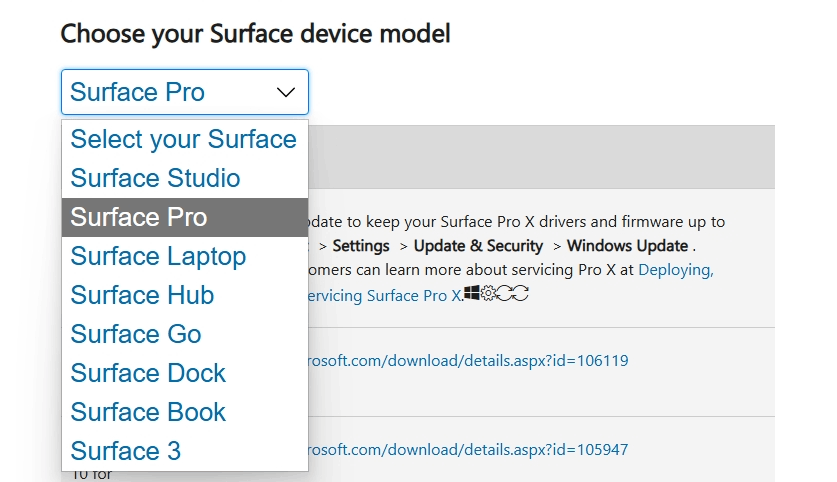Select Surface Laptop in the dropdown list
This screenshot has height=482, width=837.
click(x=158, y=256)
